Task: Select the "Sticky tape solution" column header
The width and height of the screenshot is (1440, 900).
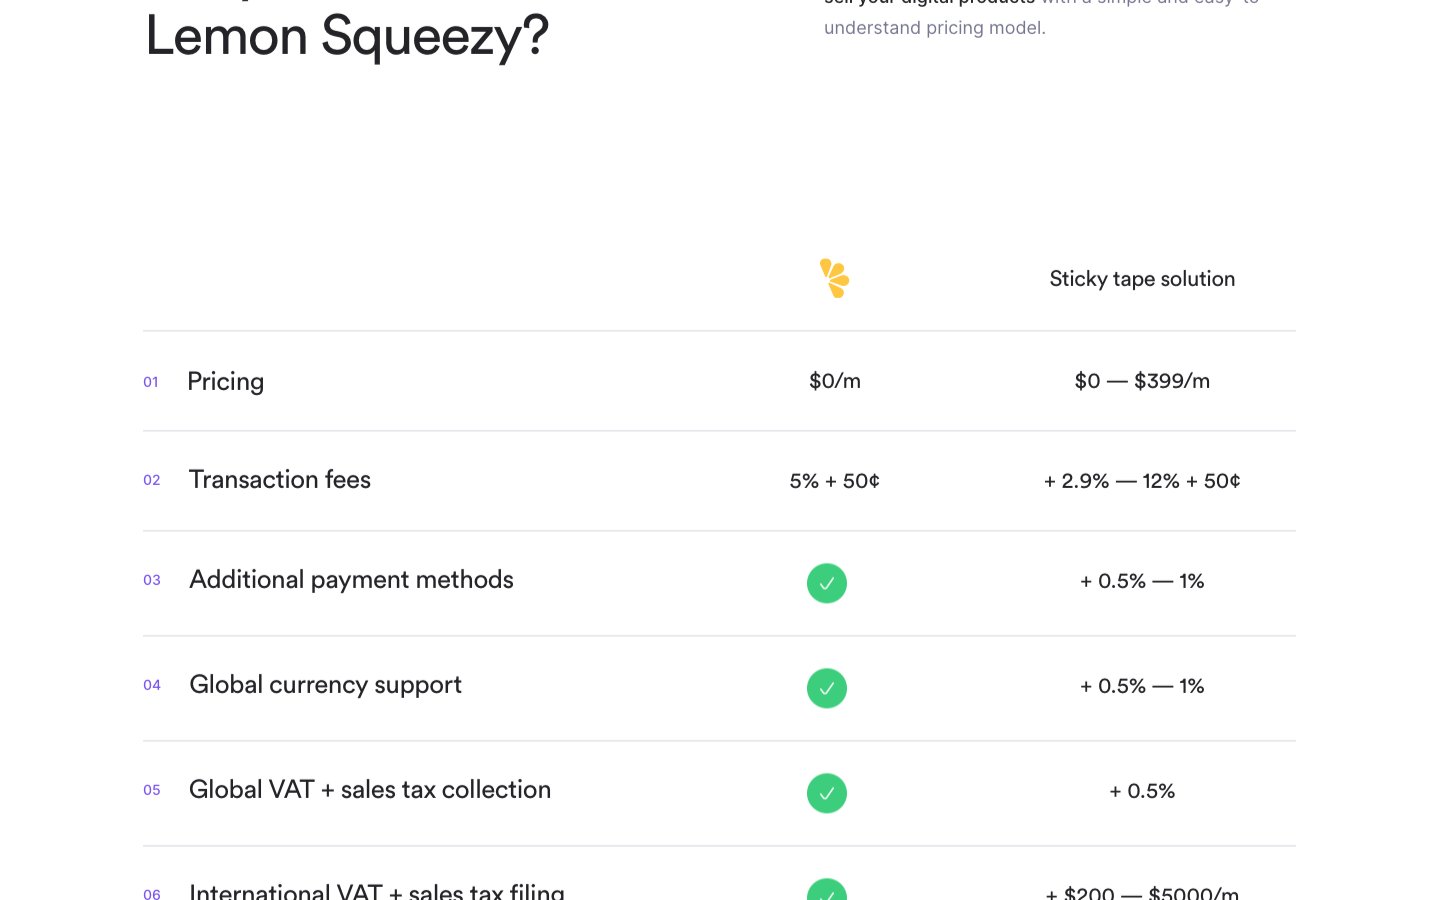Action: [x=1142, y=279]
